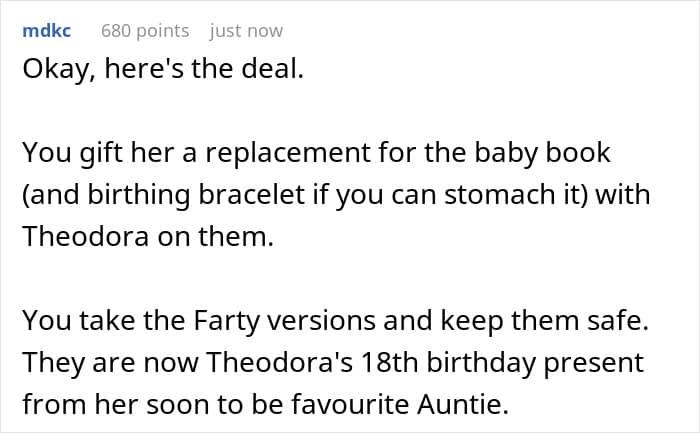The width and height of the screenshot is (700, 433).
Task: Click the phrase 'baby book'
Action: click(x=554, y=157)
